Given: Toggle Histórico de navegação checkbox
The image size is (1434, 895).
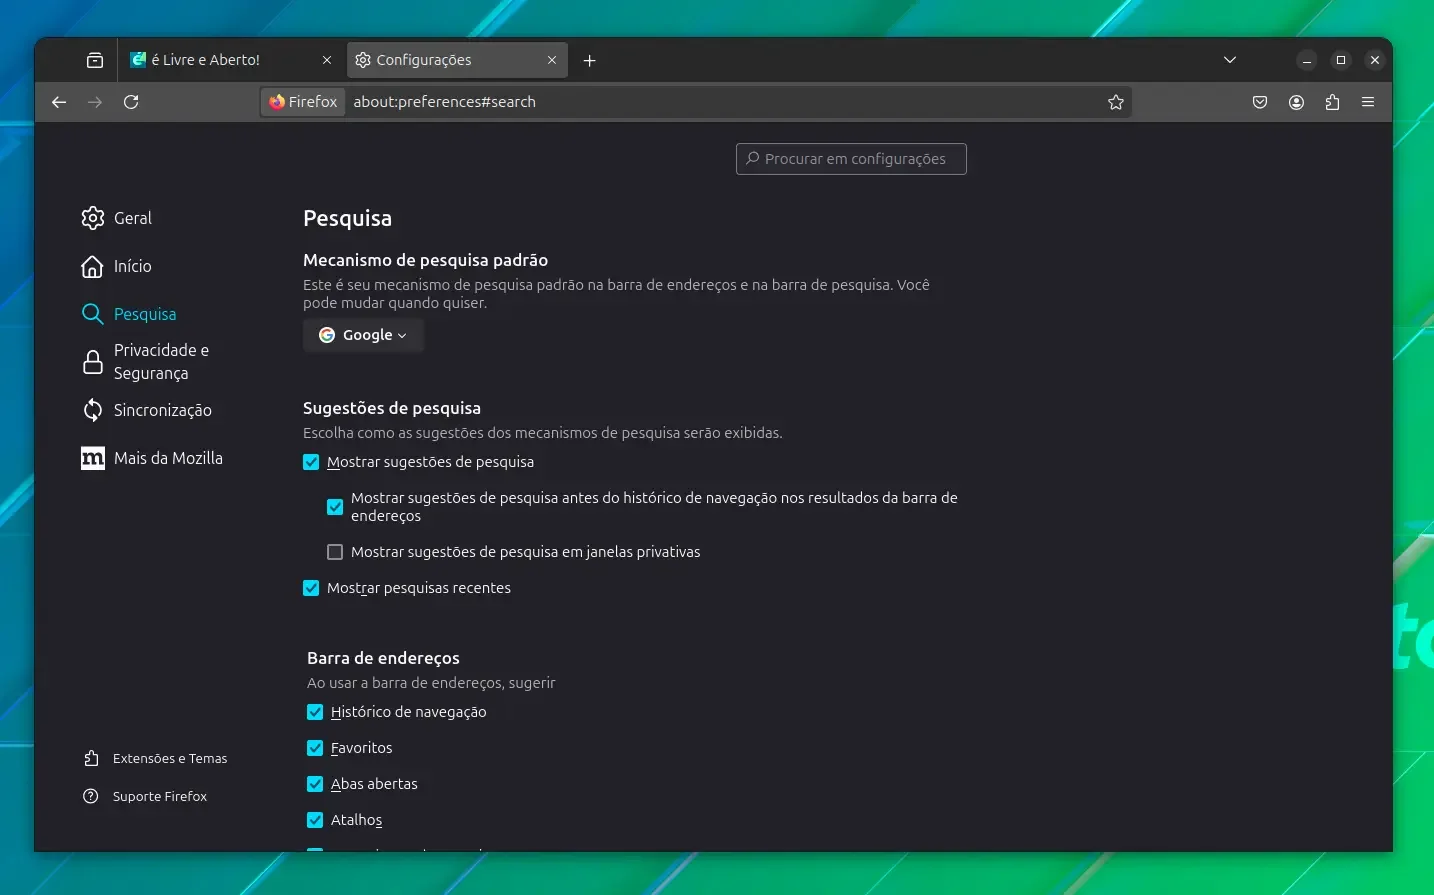Looking at the screenshot, I should (315, 712).
